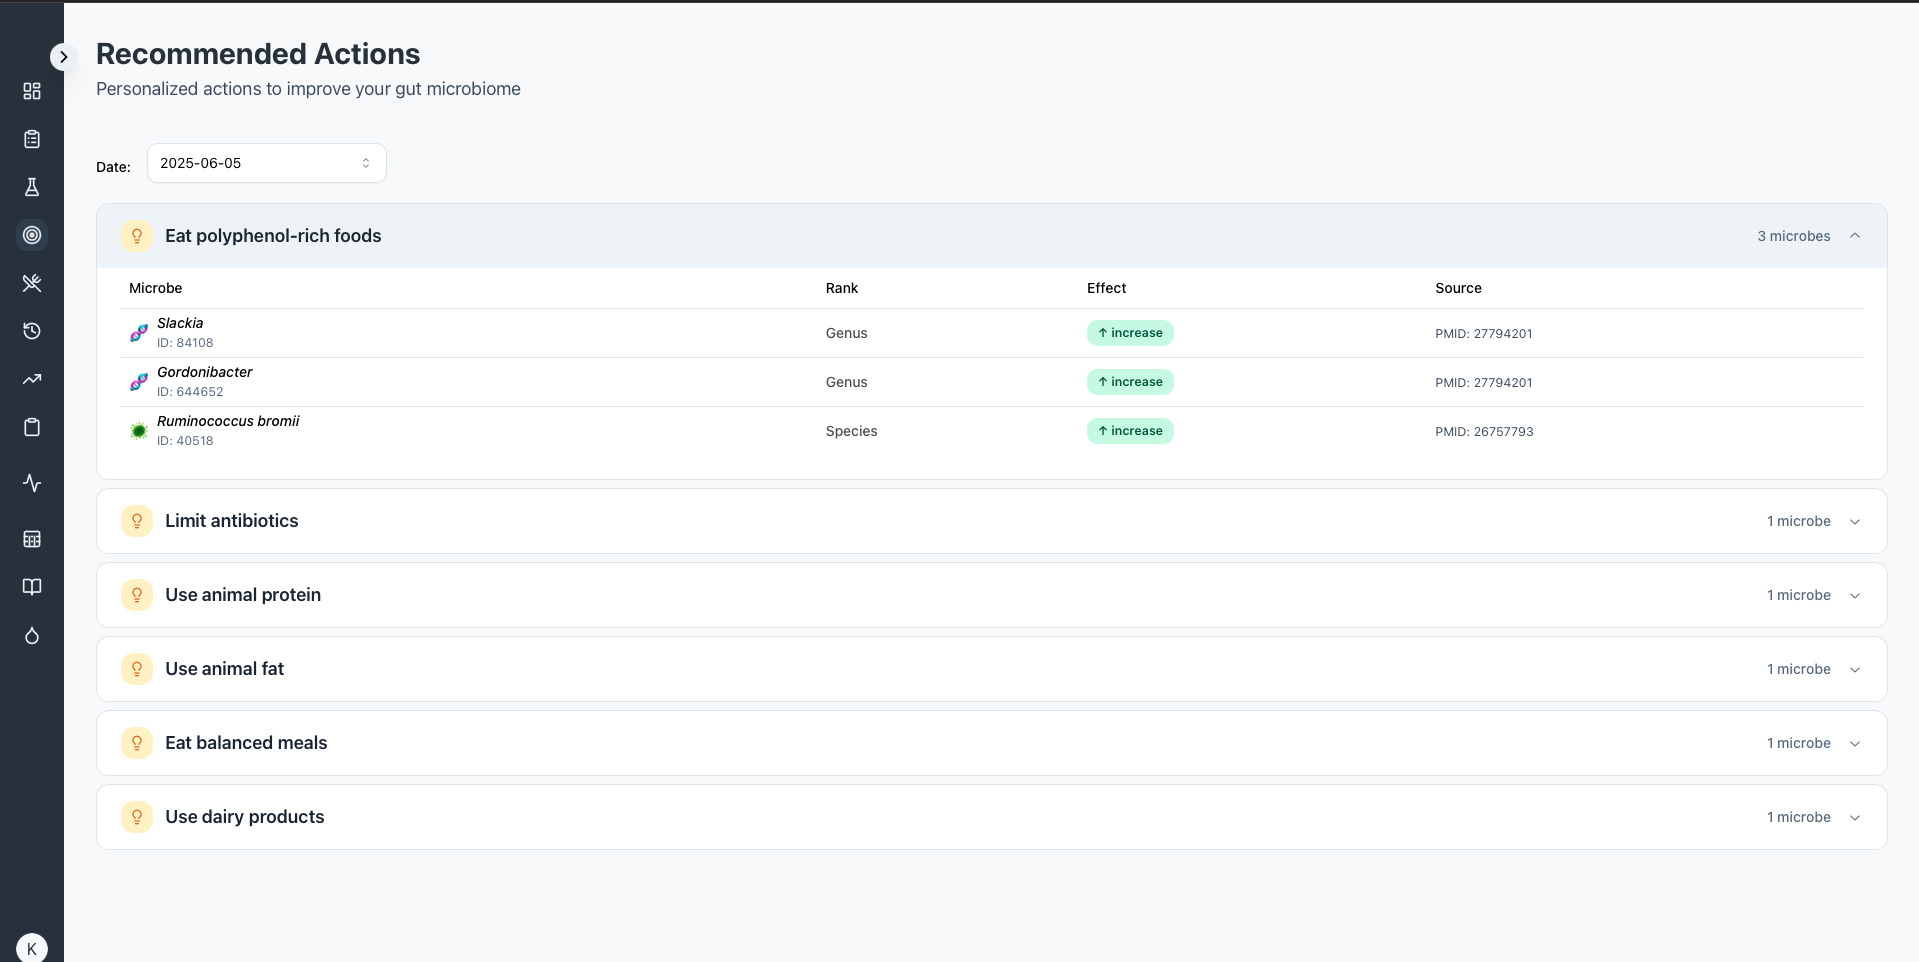Open history via the clock icon

32,331
